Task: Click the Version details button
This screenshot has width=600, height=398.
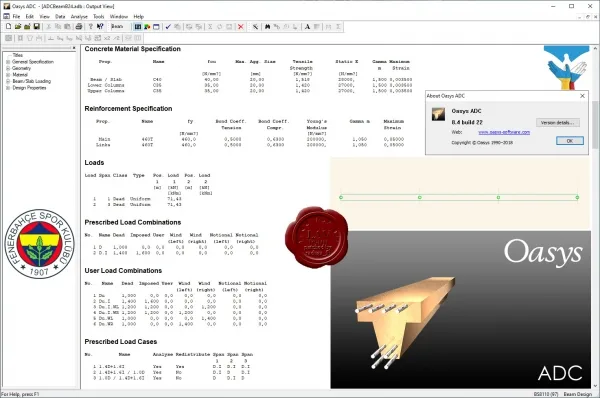Action: [x=558, y=122]
